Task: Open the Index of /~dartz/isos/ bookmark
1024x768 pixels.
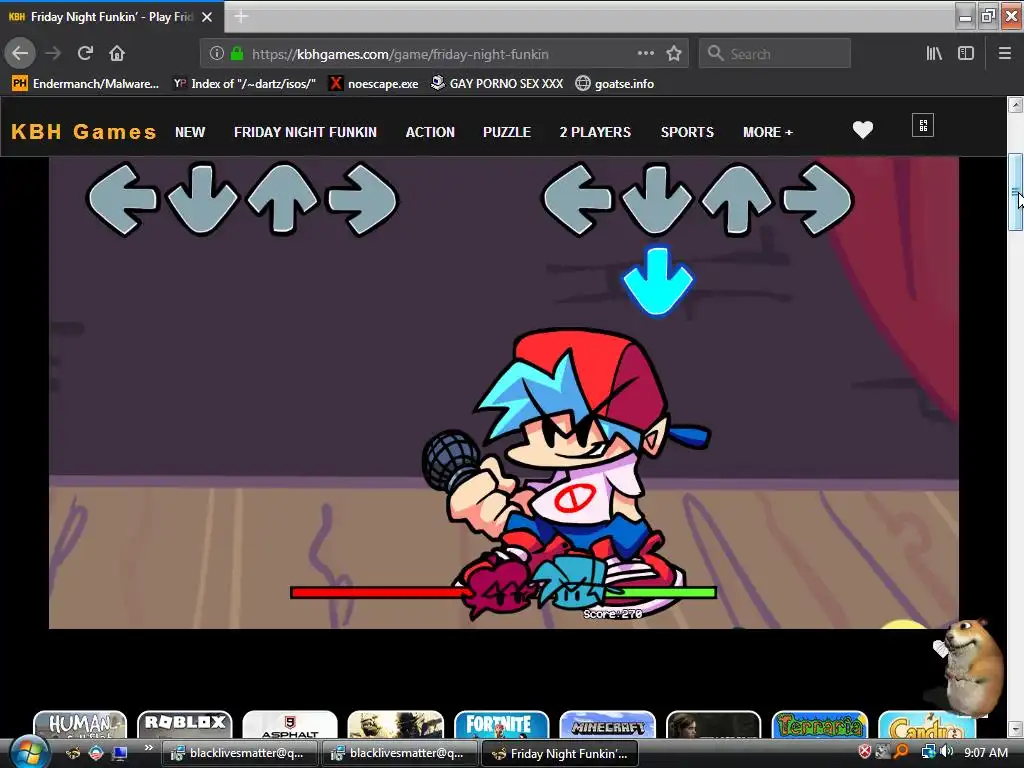Action: pos(244,84)
